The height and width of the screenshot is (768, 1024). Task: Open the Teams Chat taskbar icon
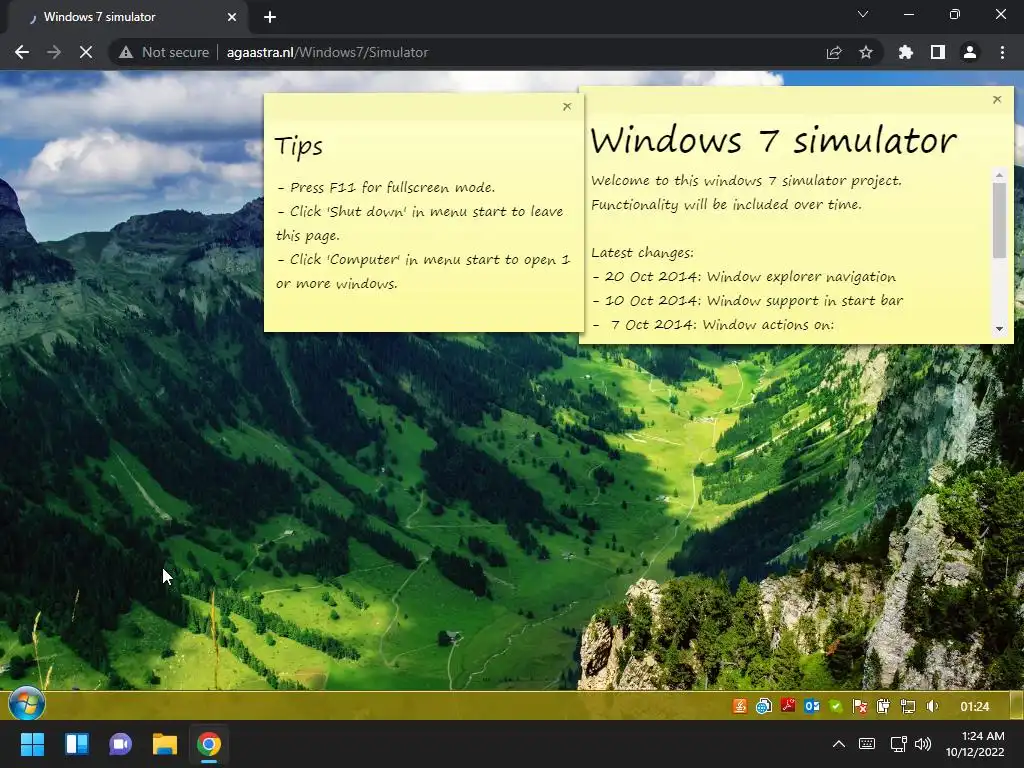120,744
